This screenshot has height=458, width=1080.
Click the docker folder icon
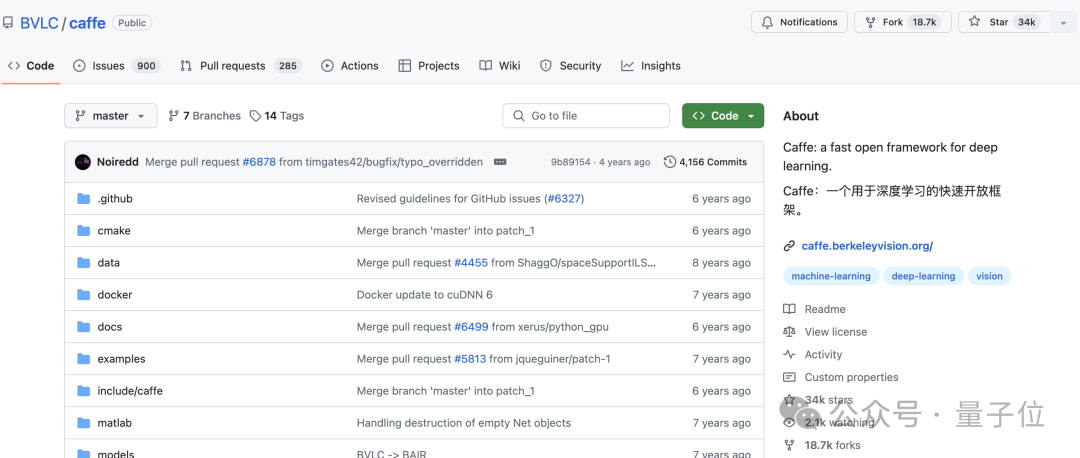[84, 295]
